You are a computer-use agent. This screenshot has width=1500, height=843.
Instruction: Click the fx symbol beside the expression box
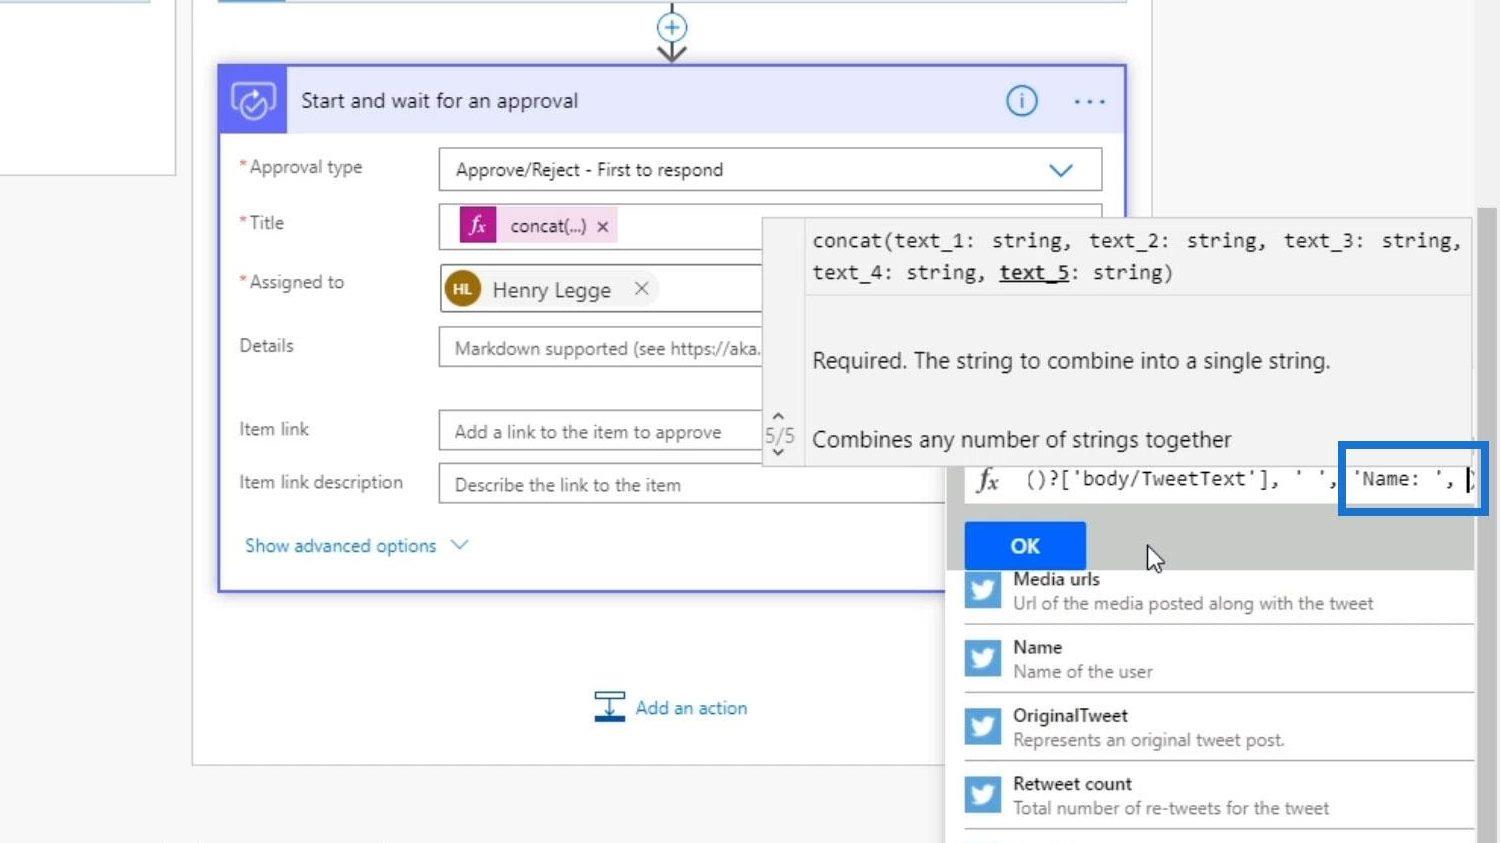tap(988, 480)
